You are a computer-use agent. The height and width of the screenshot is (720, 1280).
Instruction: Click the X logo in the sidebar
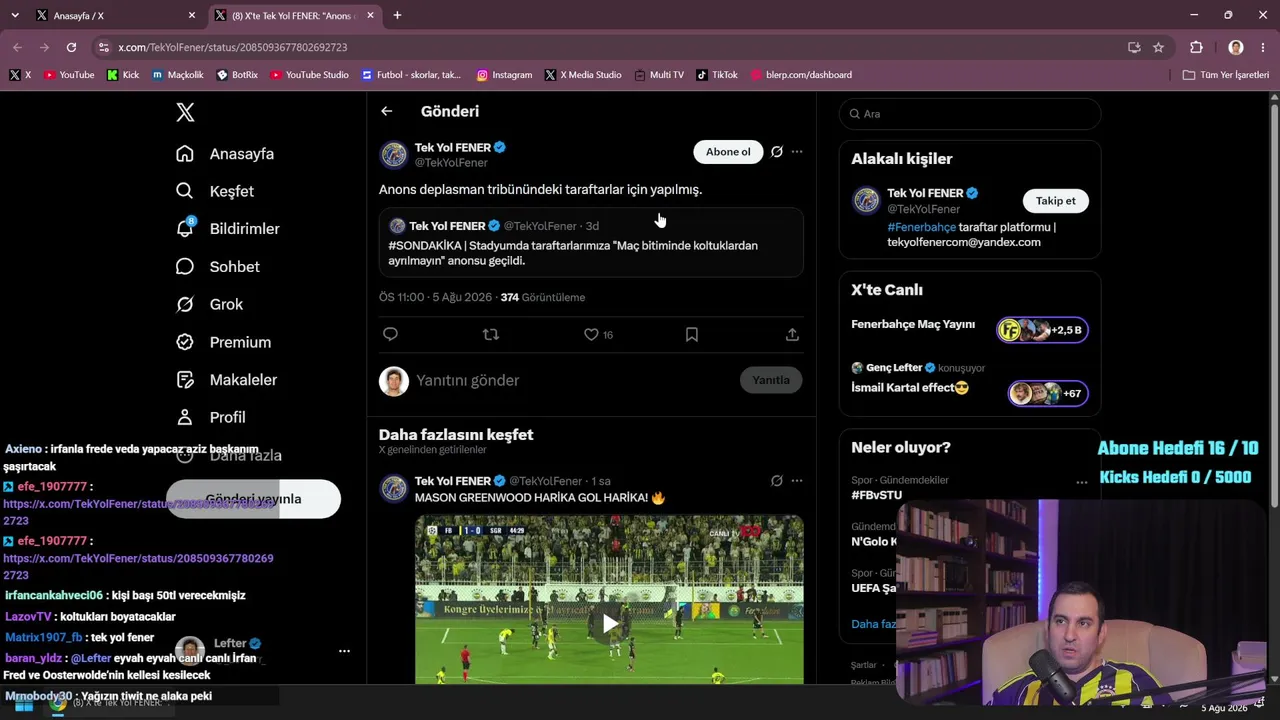[185, 112]
